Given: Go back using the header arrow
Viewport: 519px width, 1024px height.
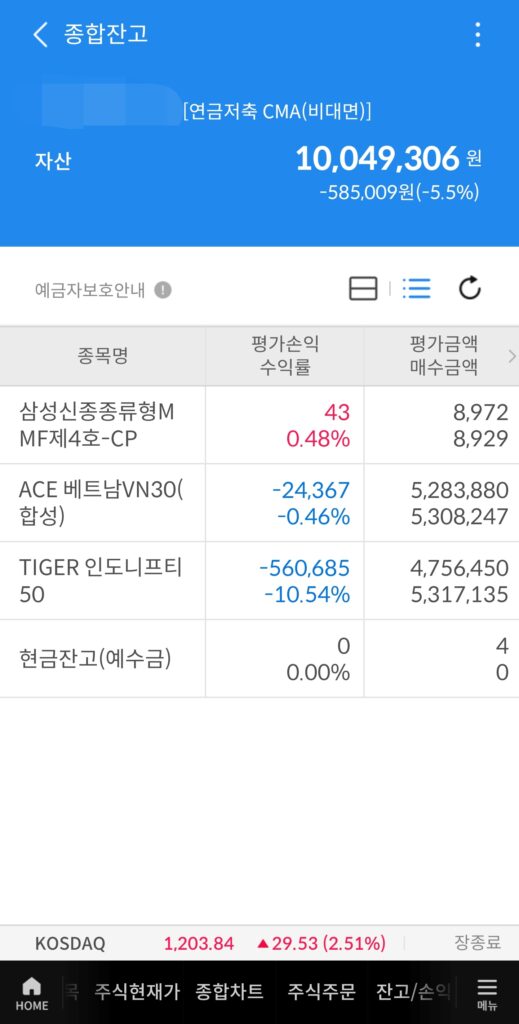Looking at the screenshot, I should point(40,34).
